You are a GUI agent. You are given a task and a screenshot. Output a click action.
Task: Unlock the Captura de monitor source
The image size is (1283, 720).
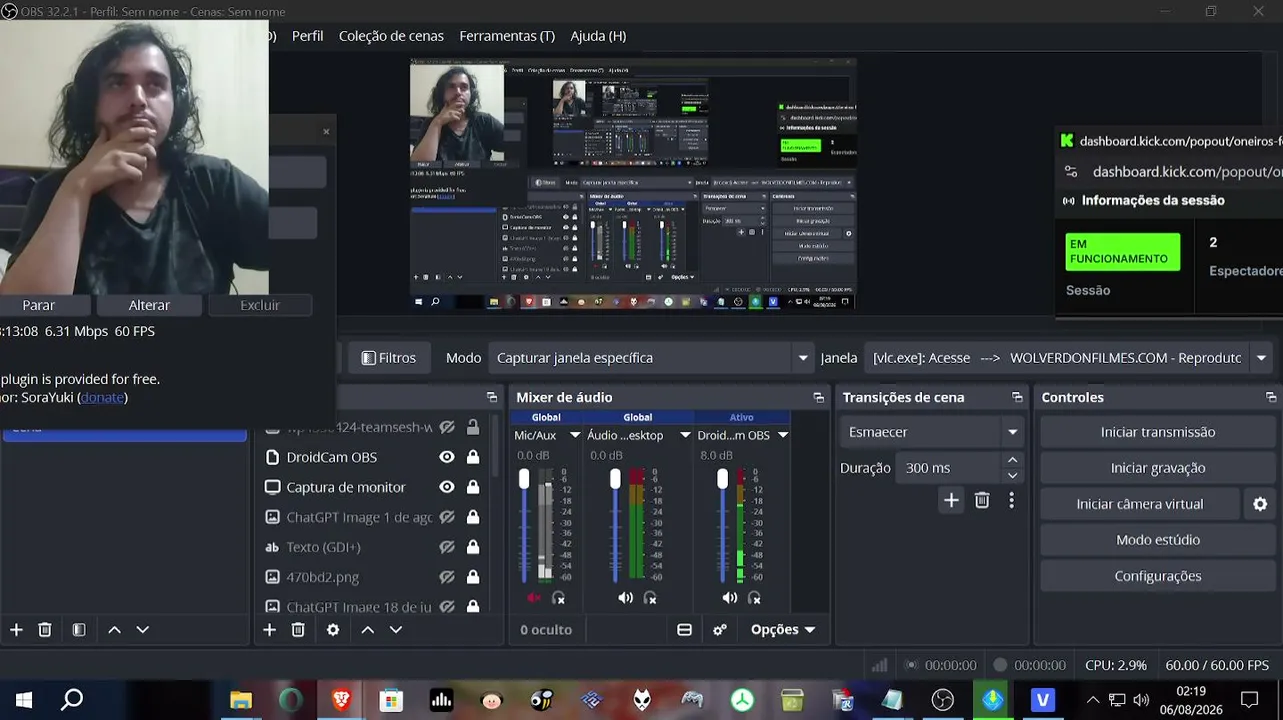(x=473, y=487)
